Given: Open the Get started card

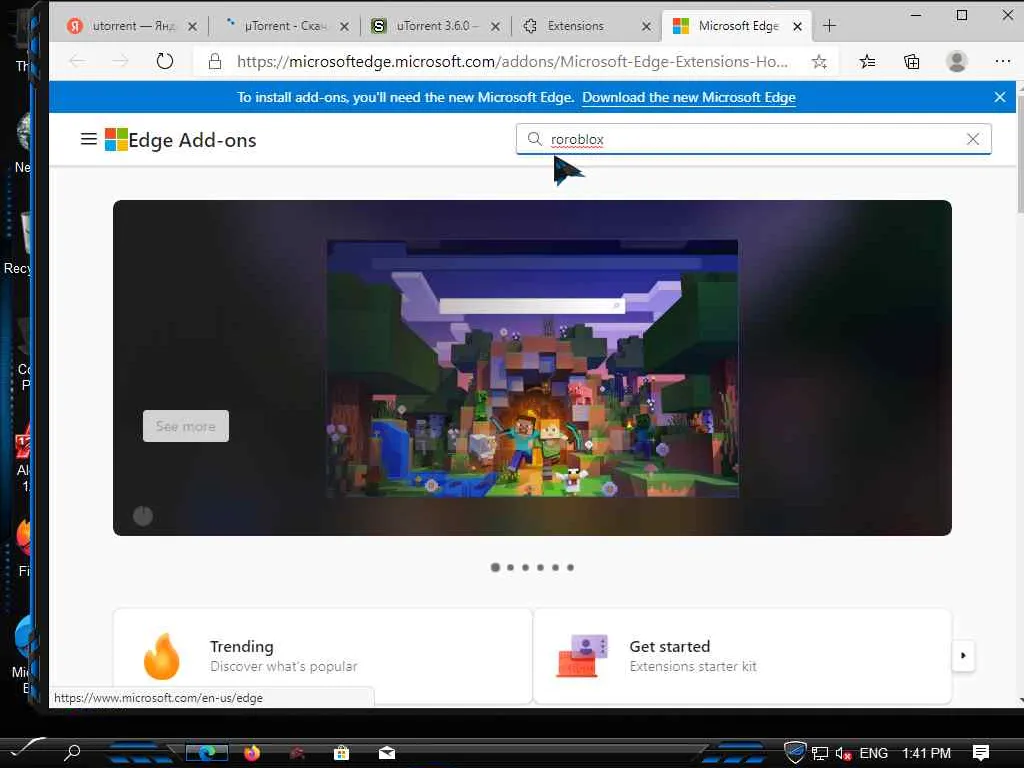Looking at the screenshot, I should 742,656.
